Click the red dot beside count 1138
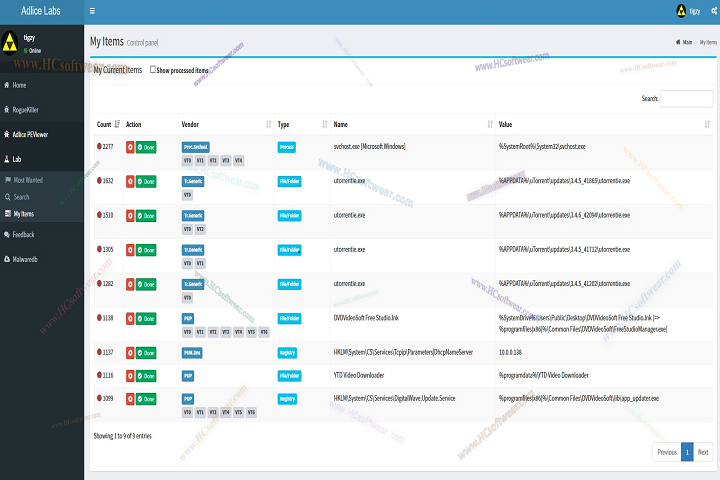 click(99, 318)
